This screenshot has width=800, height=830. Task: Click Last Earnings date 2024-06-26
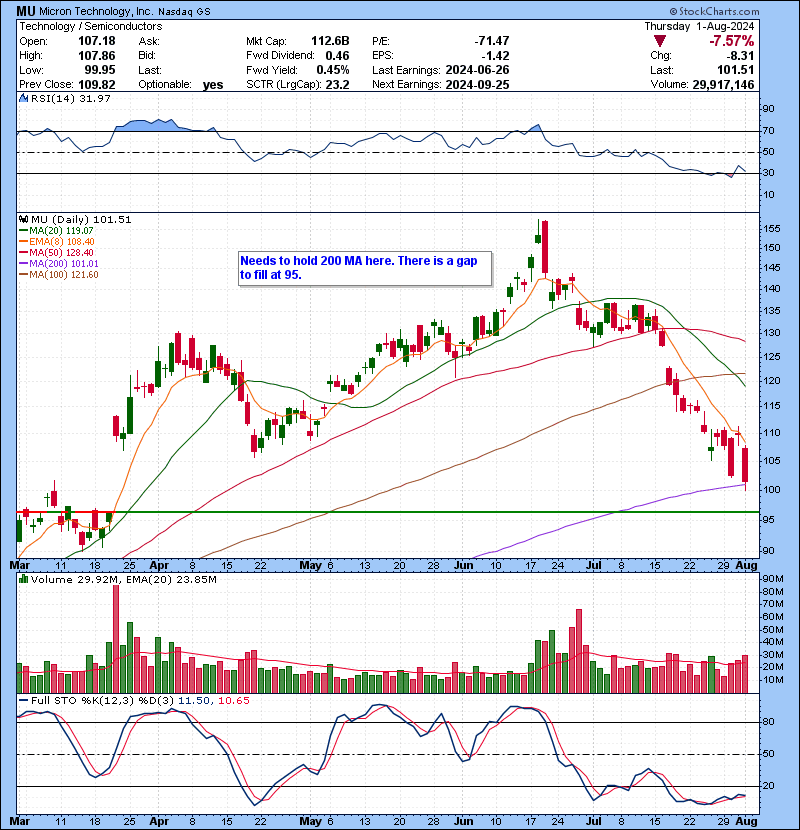pos(477,70)
